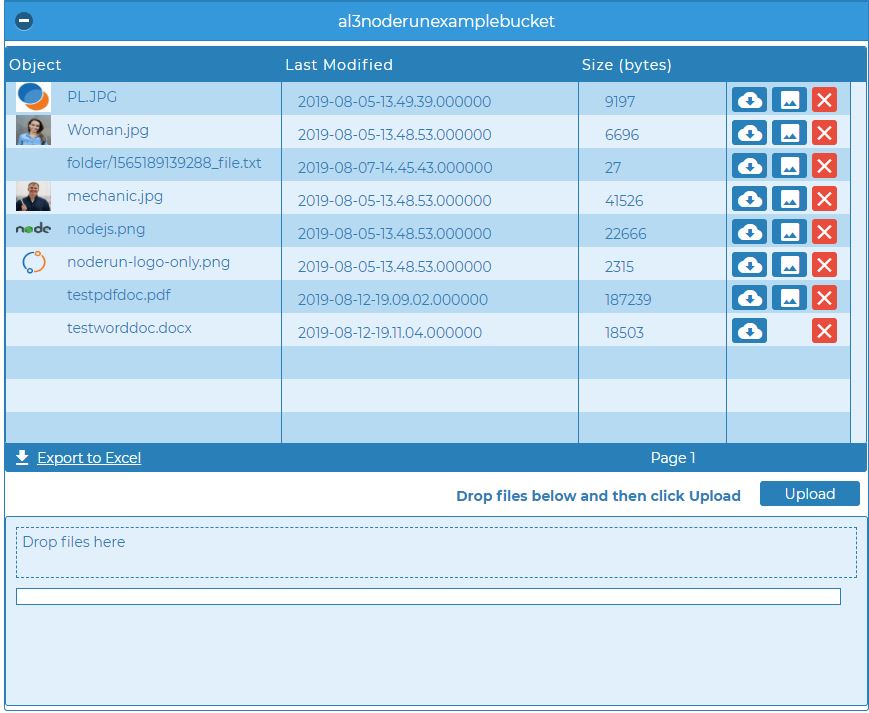Open the preview icon for testpdfdoc.pdf
The height and width of the screenshot is (713, 869).
[789, 297]
